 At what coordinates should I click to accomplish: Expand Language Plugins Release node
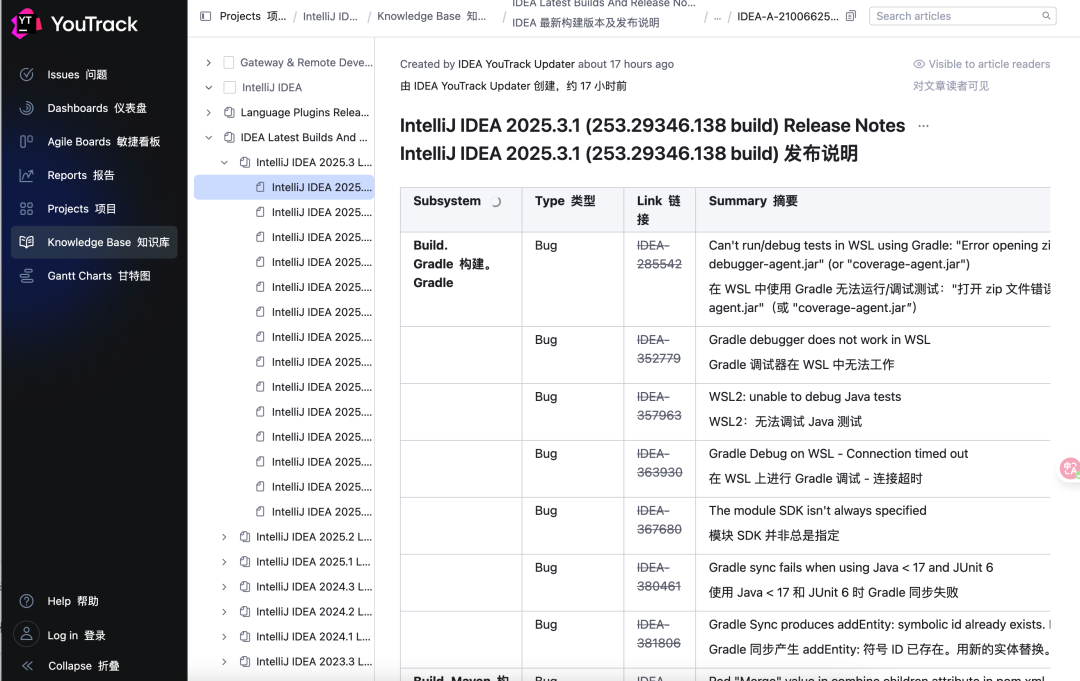pos(209,112)
